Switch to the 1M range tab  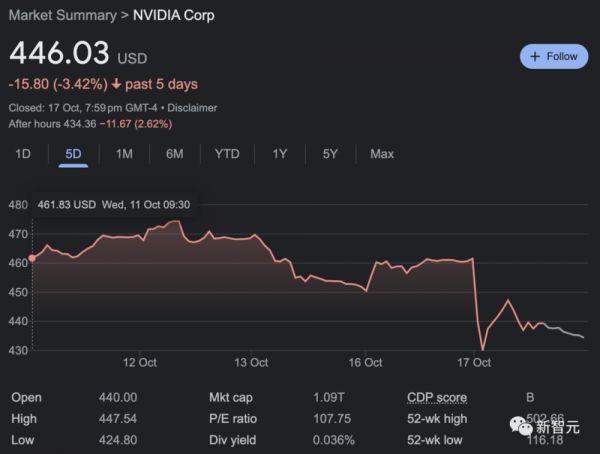click(x=124, y=154)
